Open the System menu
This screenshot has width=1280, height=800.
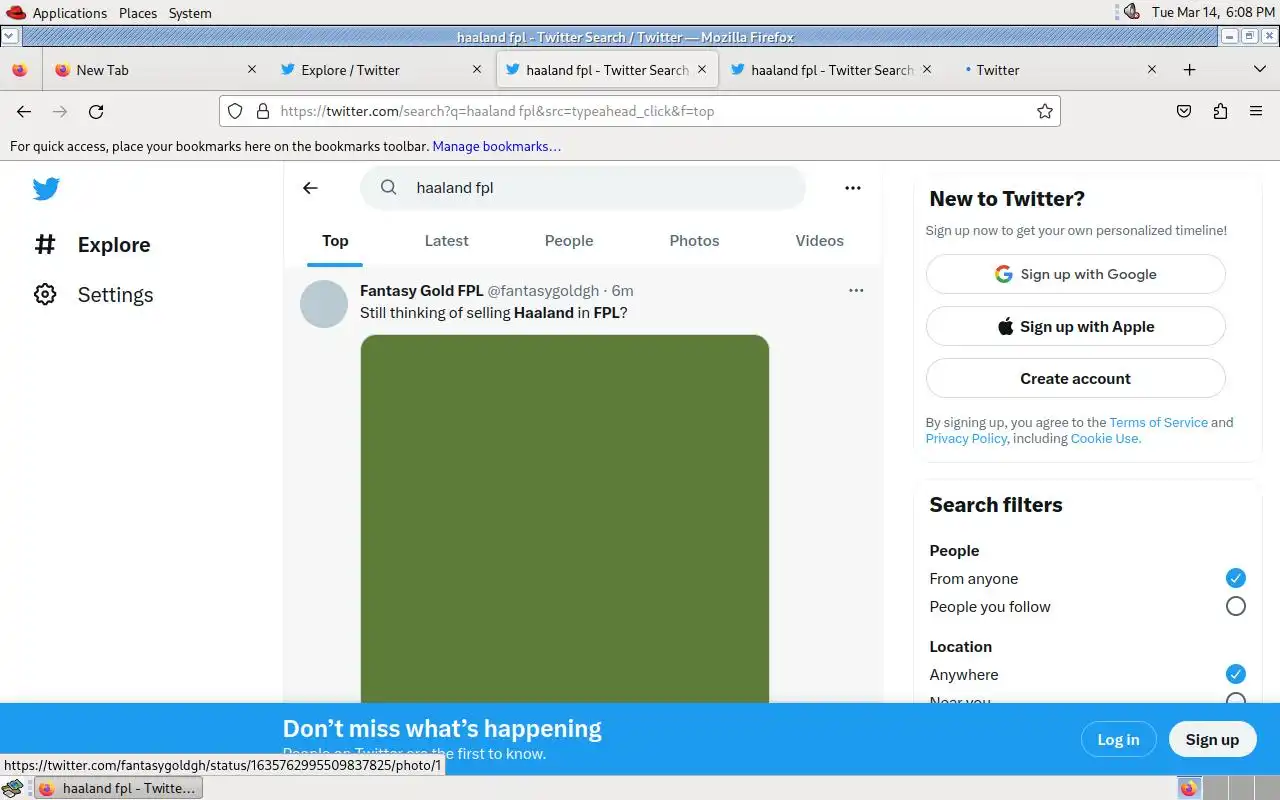[x=190, y=13]
